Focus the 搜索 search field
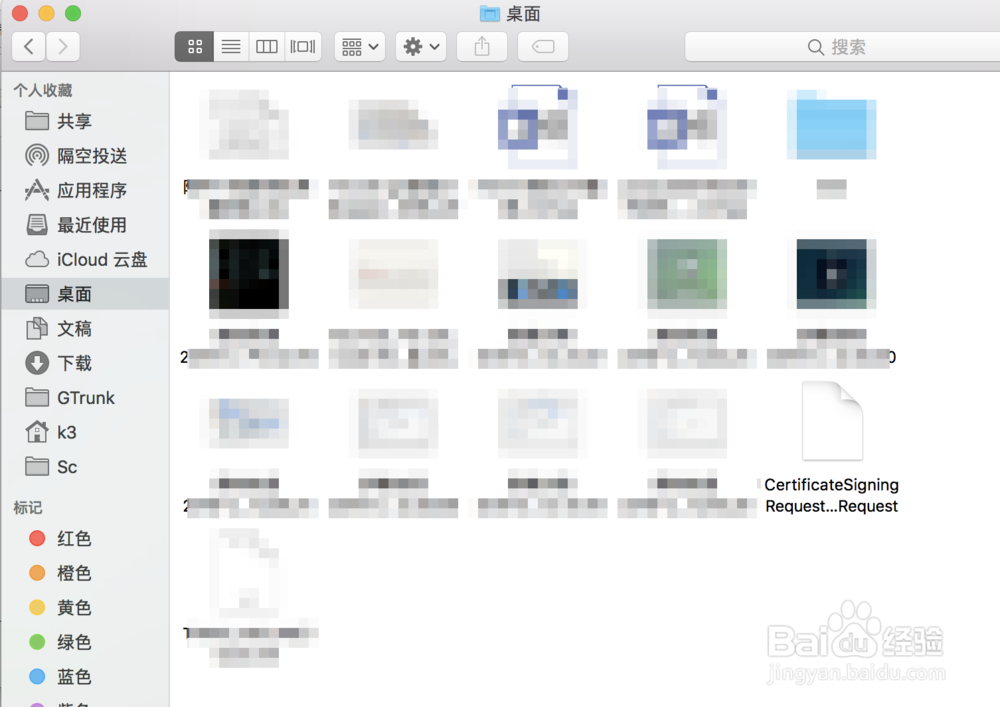 842,47
